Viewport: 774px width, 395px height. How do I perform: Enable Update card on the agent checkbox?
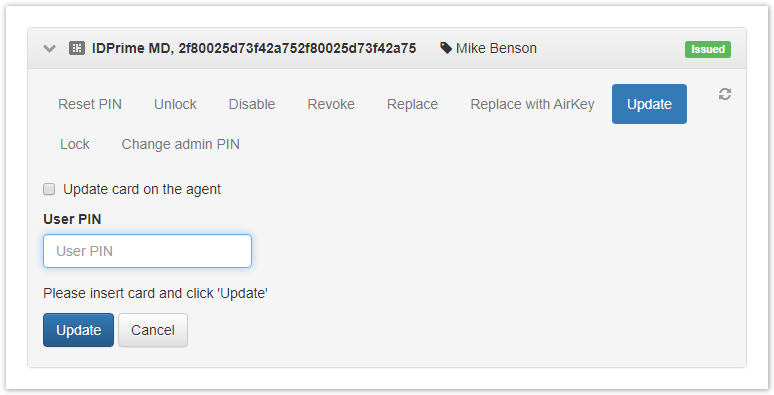coord(49,189)
